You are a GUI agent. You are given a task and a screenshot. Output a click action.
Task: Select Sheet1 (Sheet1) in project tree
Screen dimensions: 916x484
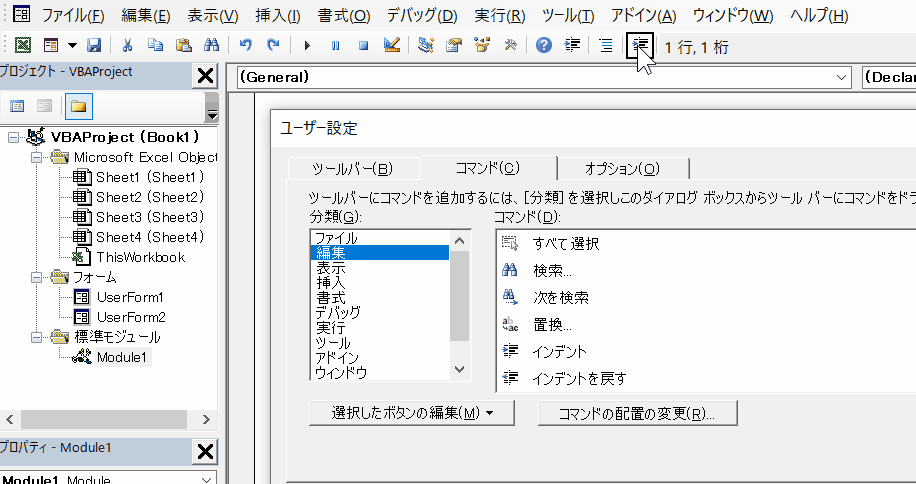[x=150, y=177]
